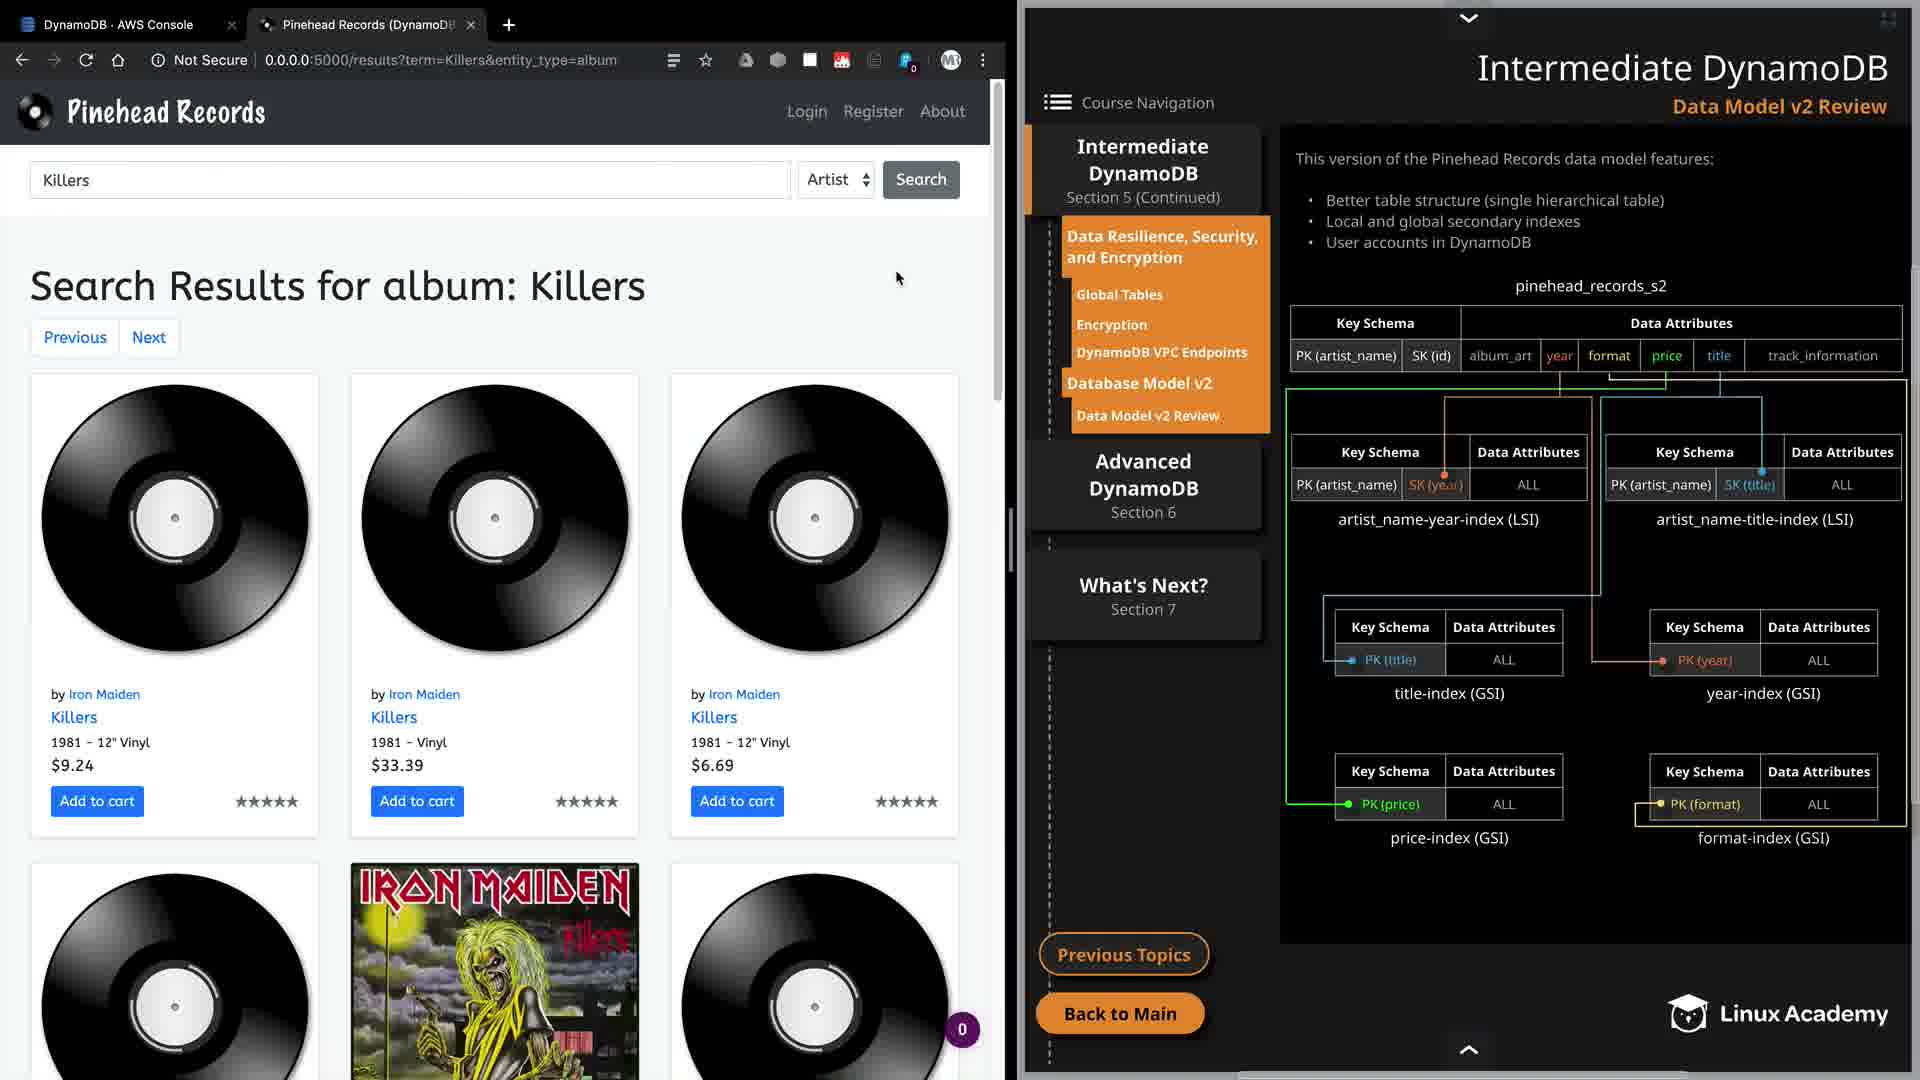The height and width of the screenshot is (1080, 1920).
Task: Click the Pinehead Records vinyl logo
Action: tap(35, 112)
